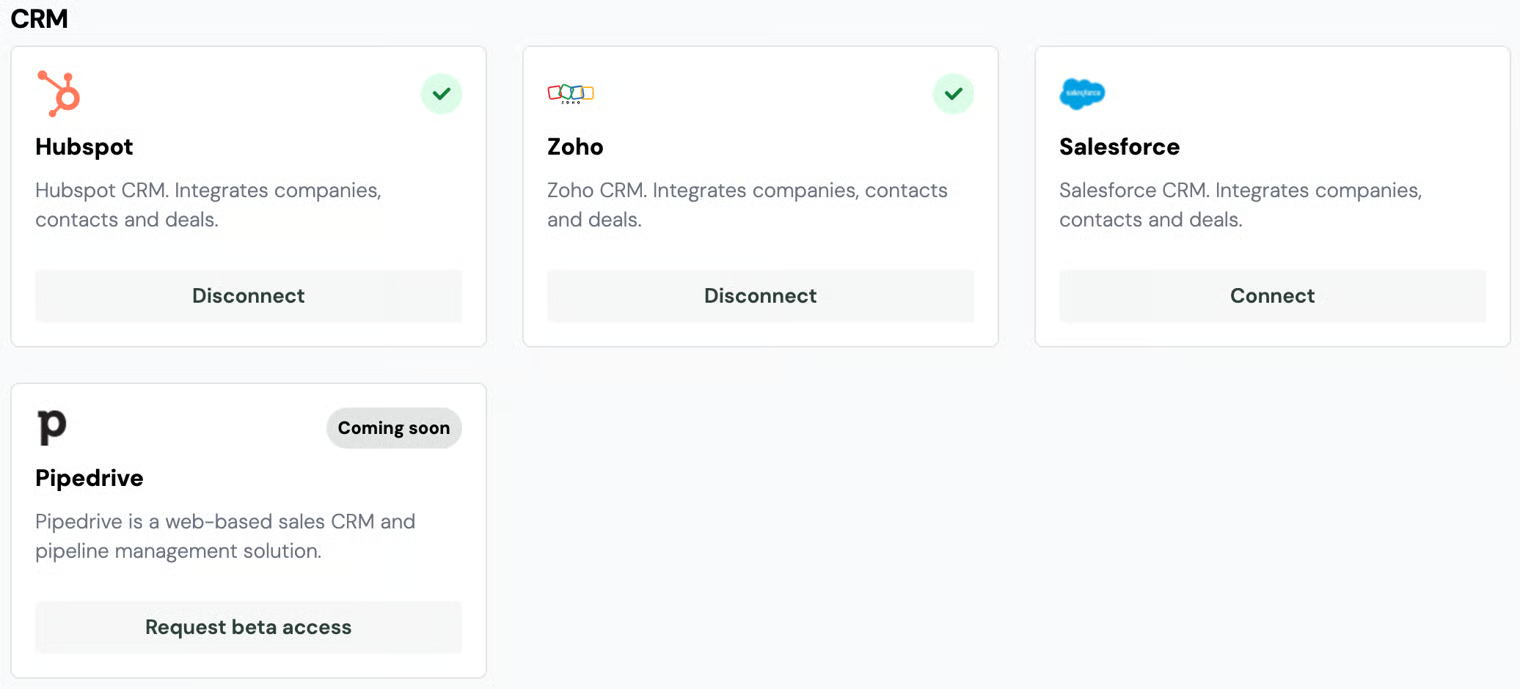This screenshot has width=1520, height=689.
Task: Click Zoho's green connected checkmark
Action: (x=953, y=94)
